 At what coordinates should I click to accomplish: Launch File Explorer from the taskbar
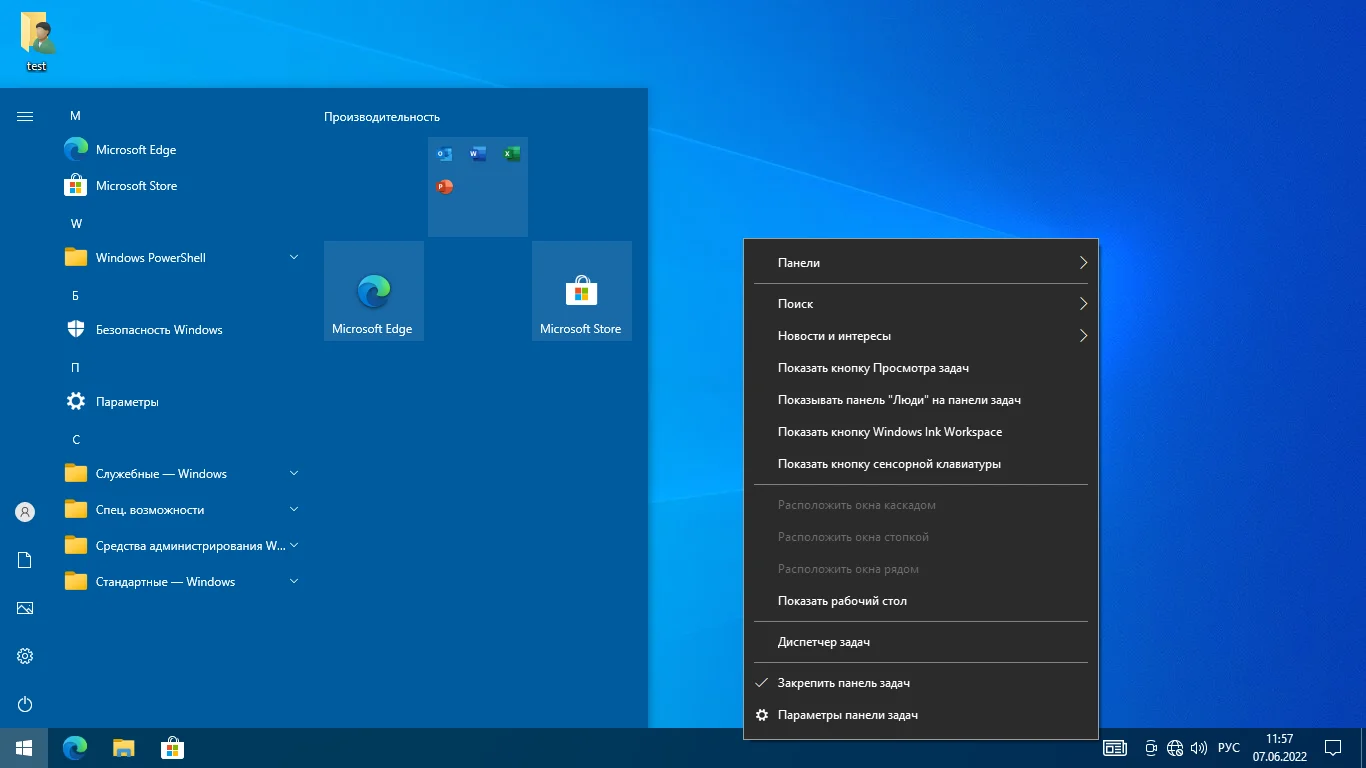pyautogui.click(x=123, y=748)
